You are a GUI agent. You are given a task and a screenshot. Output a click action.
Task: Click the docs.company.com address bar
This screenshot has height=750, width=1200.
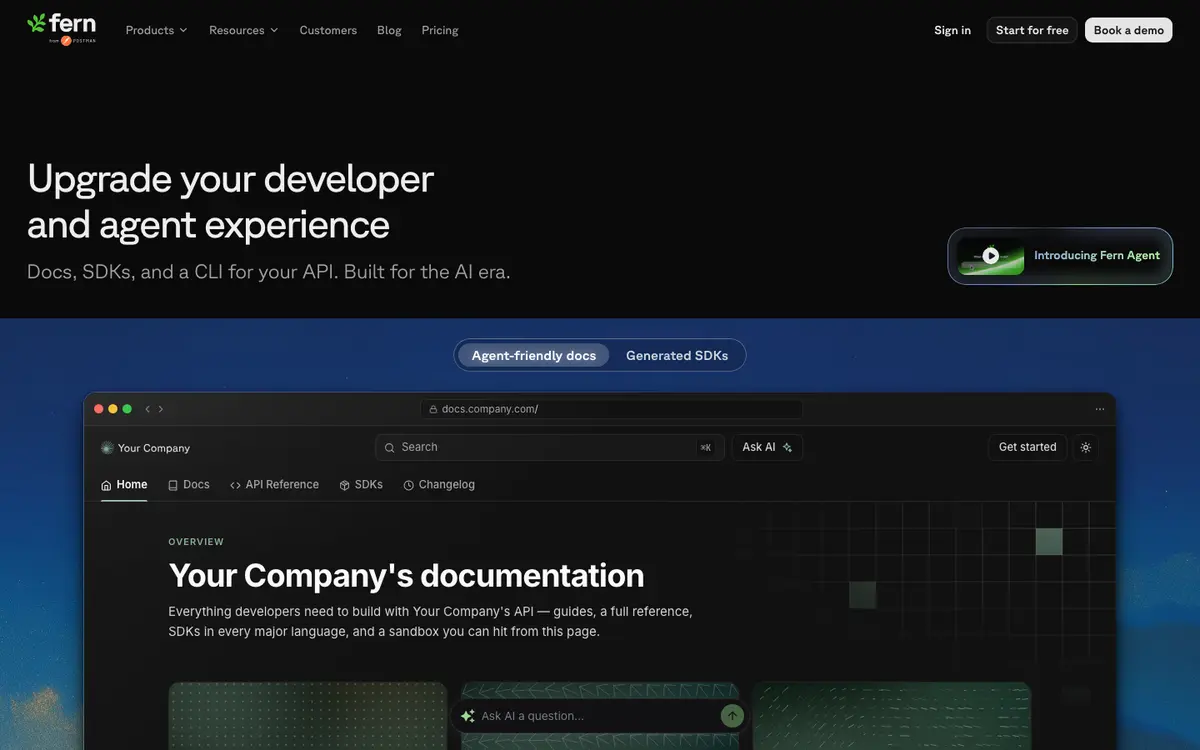[612, 409]
